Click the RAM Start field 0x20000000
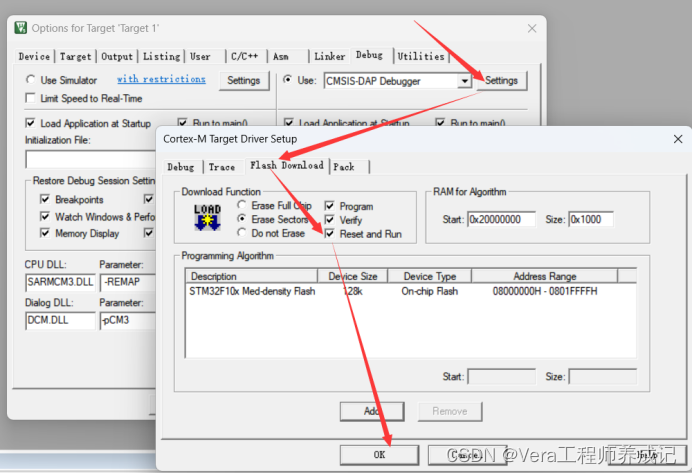Viewport: 692px width, 474px height. pos(501,219)
